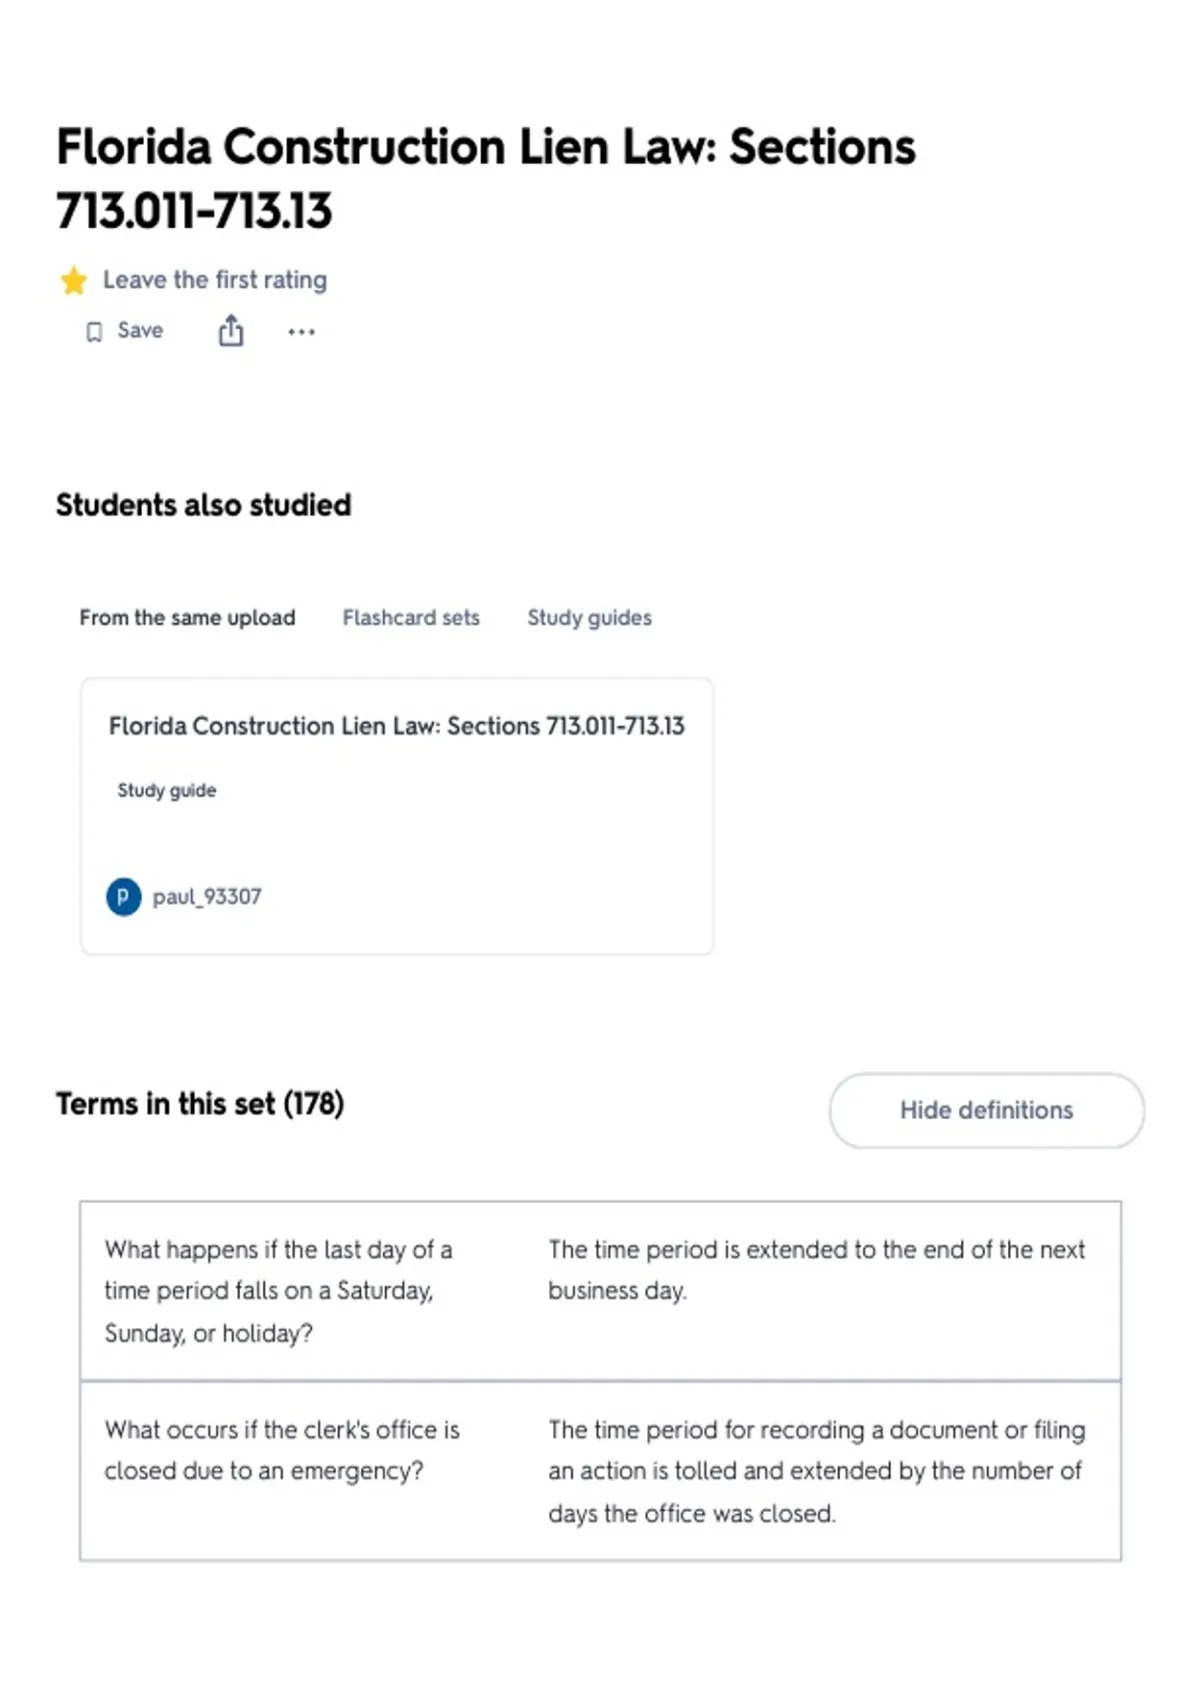Viewport: 1200px width, 1700px height.
Task: Click the yellow star rating icon
Action: click(x=74, y=281)
